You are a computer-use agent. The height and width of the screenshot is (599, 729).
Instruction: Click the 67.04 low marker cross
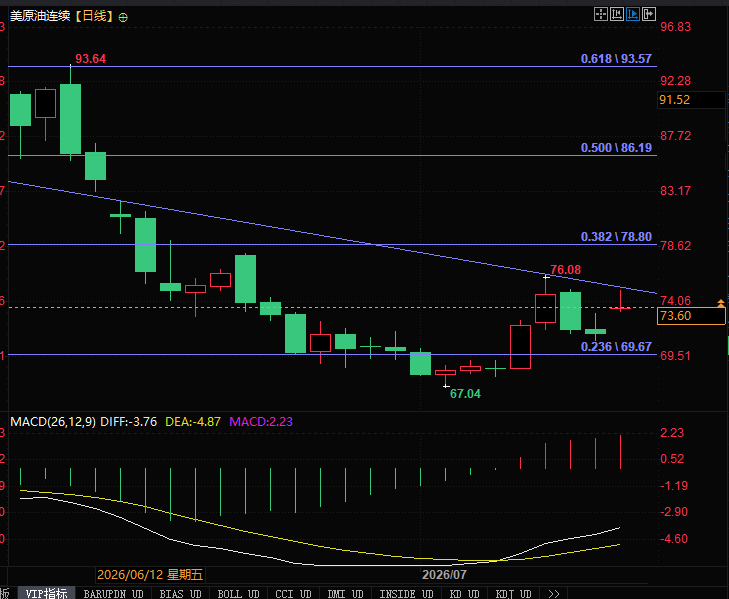pyautogui.click(x=446, y=386)
